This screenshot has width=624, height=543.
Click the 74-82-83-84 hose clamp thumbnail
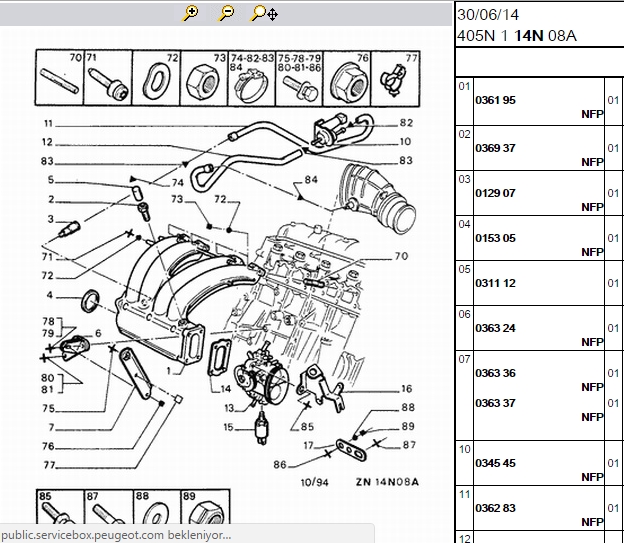point(252,78)
